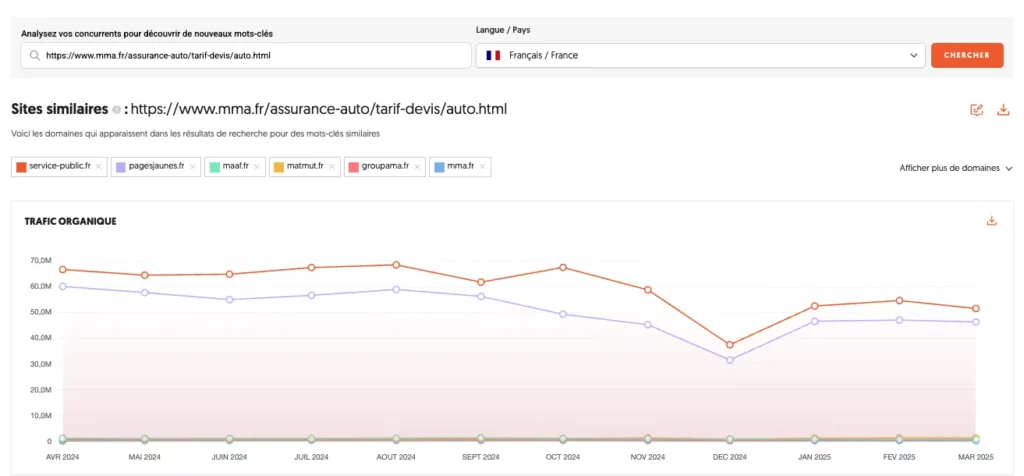Click the 70,0M y-axis label
Image resolution: width=1024 pixels, height=476 pixels.
[x=40, y=261]
